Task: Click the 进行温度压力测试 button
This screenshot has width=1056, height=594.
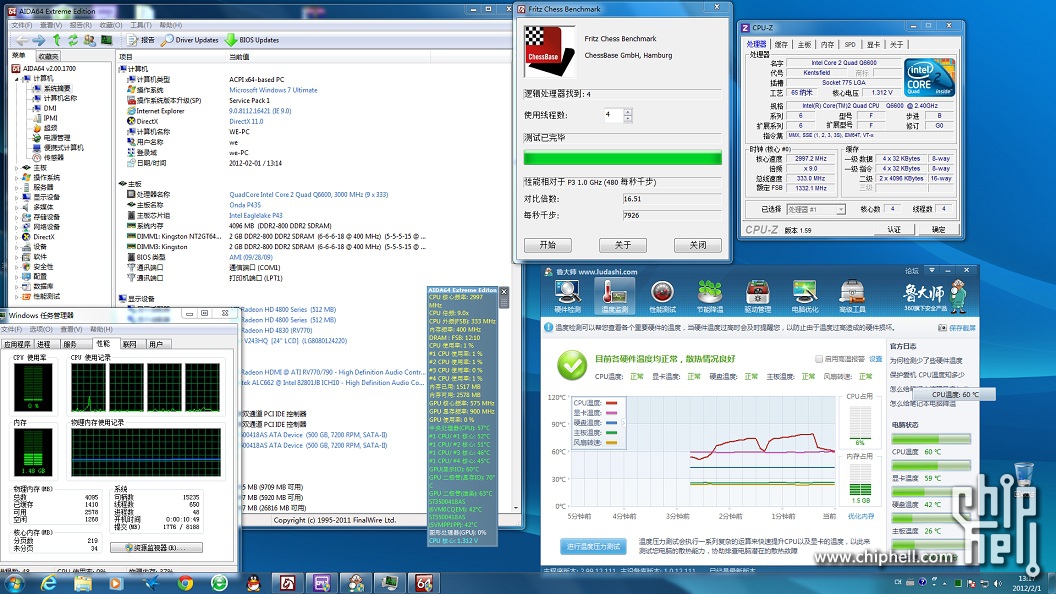Action: pyautogui.click(x=593, y=546)
